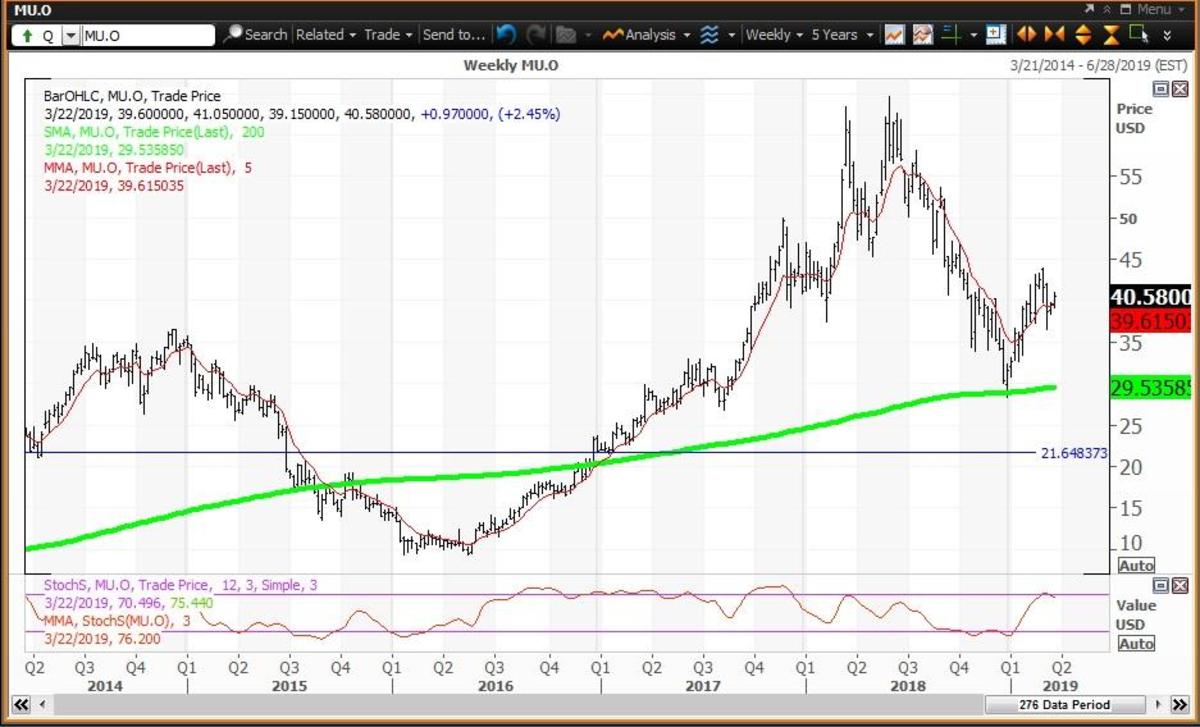This screenshot has height=727, width=1200.
Task: Click the green rectangle zoom selection icon
Action: pyautogui.click(x=1138, y=35)
